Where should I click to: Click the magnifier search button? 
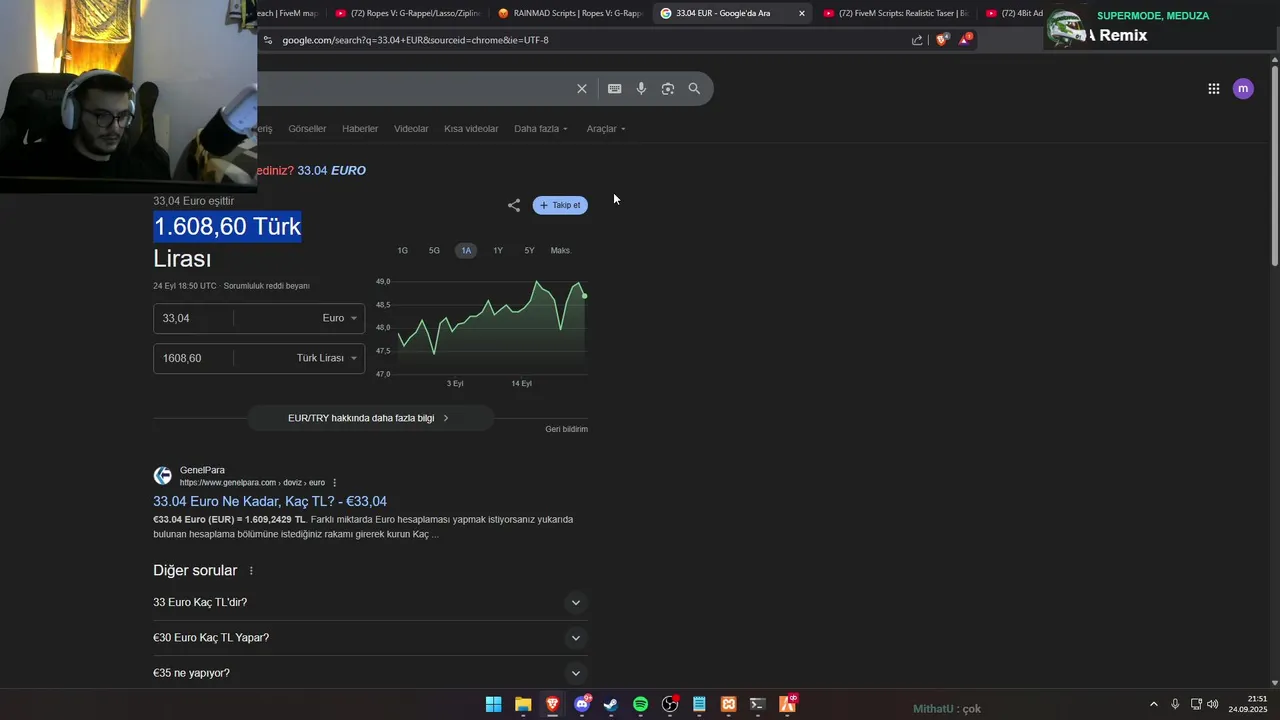694,89
